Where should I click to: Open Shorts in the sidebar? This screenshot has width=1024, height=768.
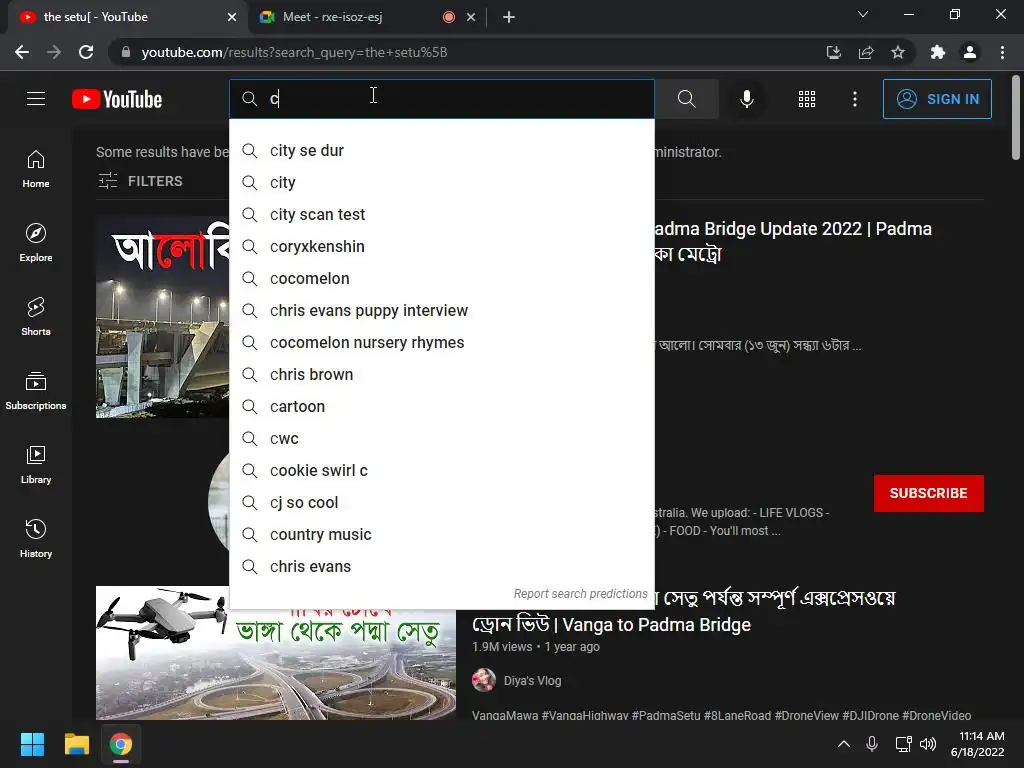tap(36, 317)
